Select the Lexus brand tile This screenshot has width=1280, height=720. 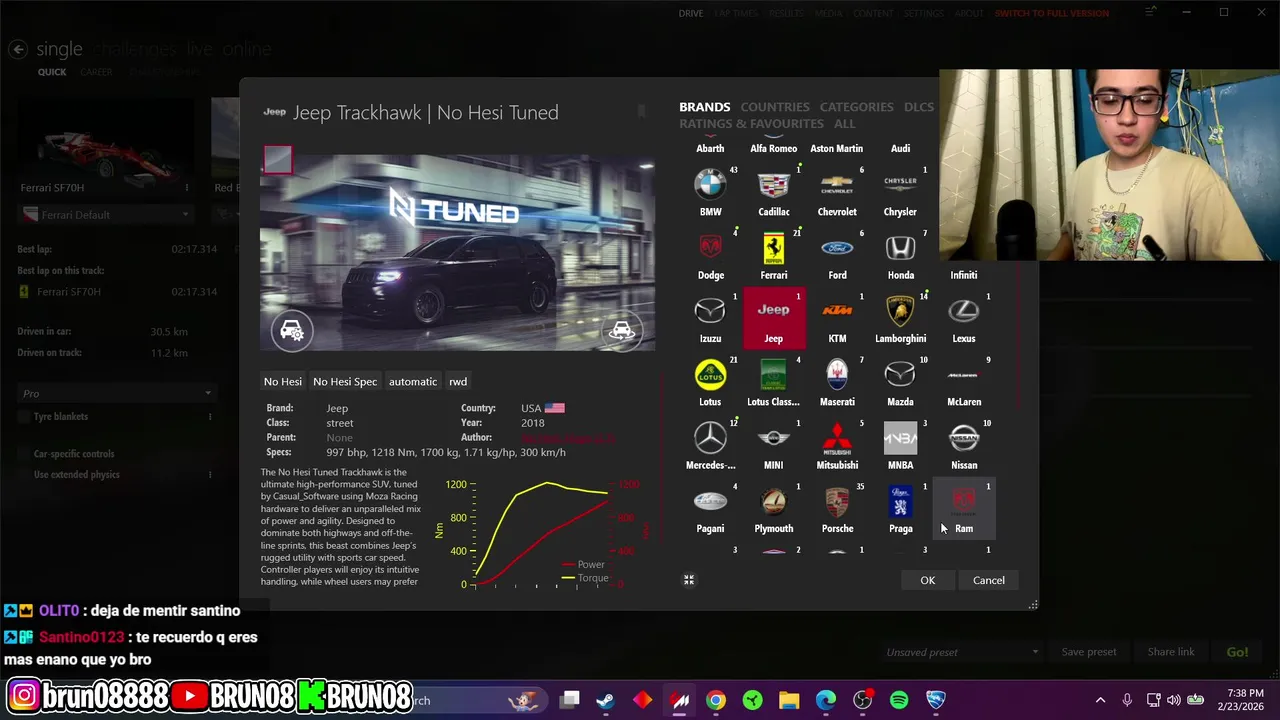point(964,318)
